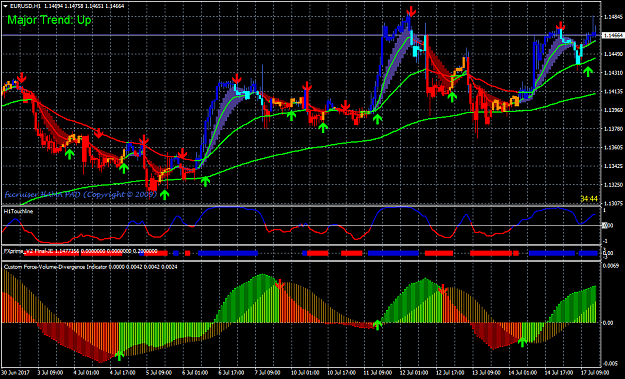Click the 5 Jul 09:00 time label
Image resolution: width=625 pixels, height=379 pixels.
coord(158,373)
